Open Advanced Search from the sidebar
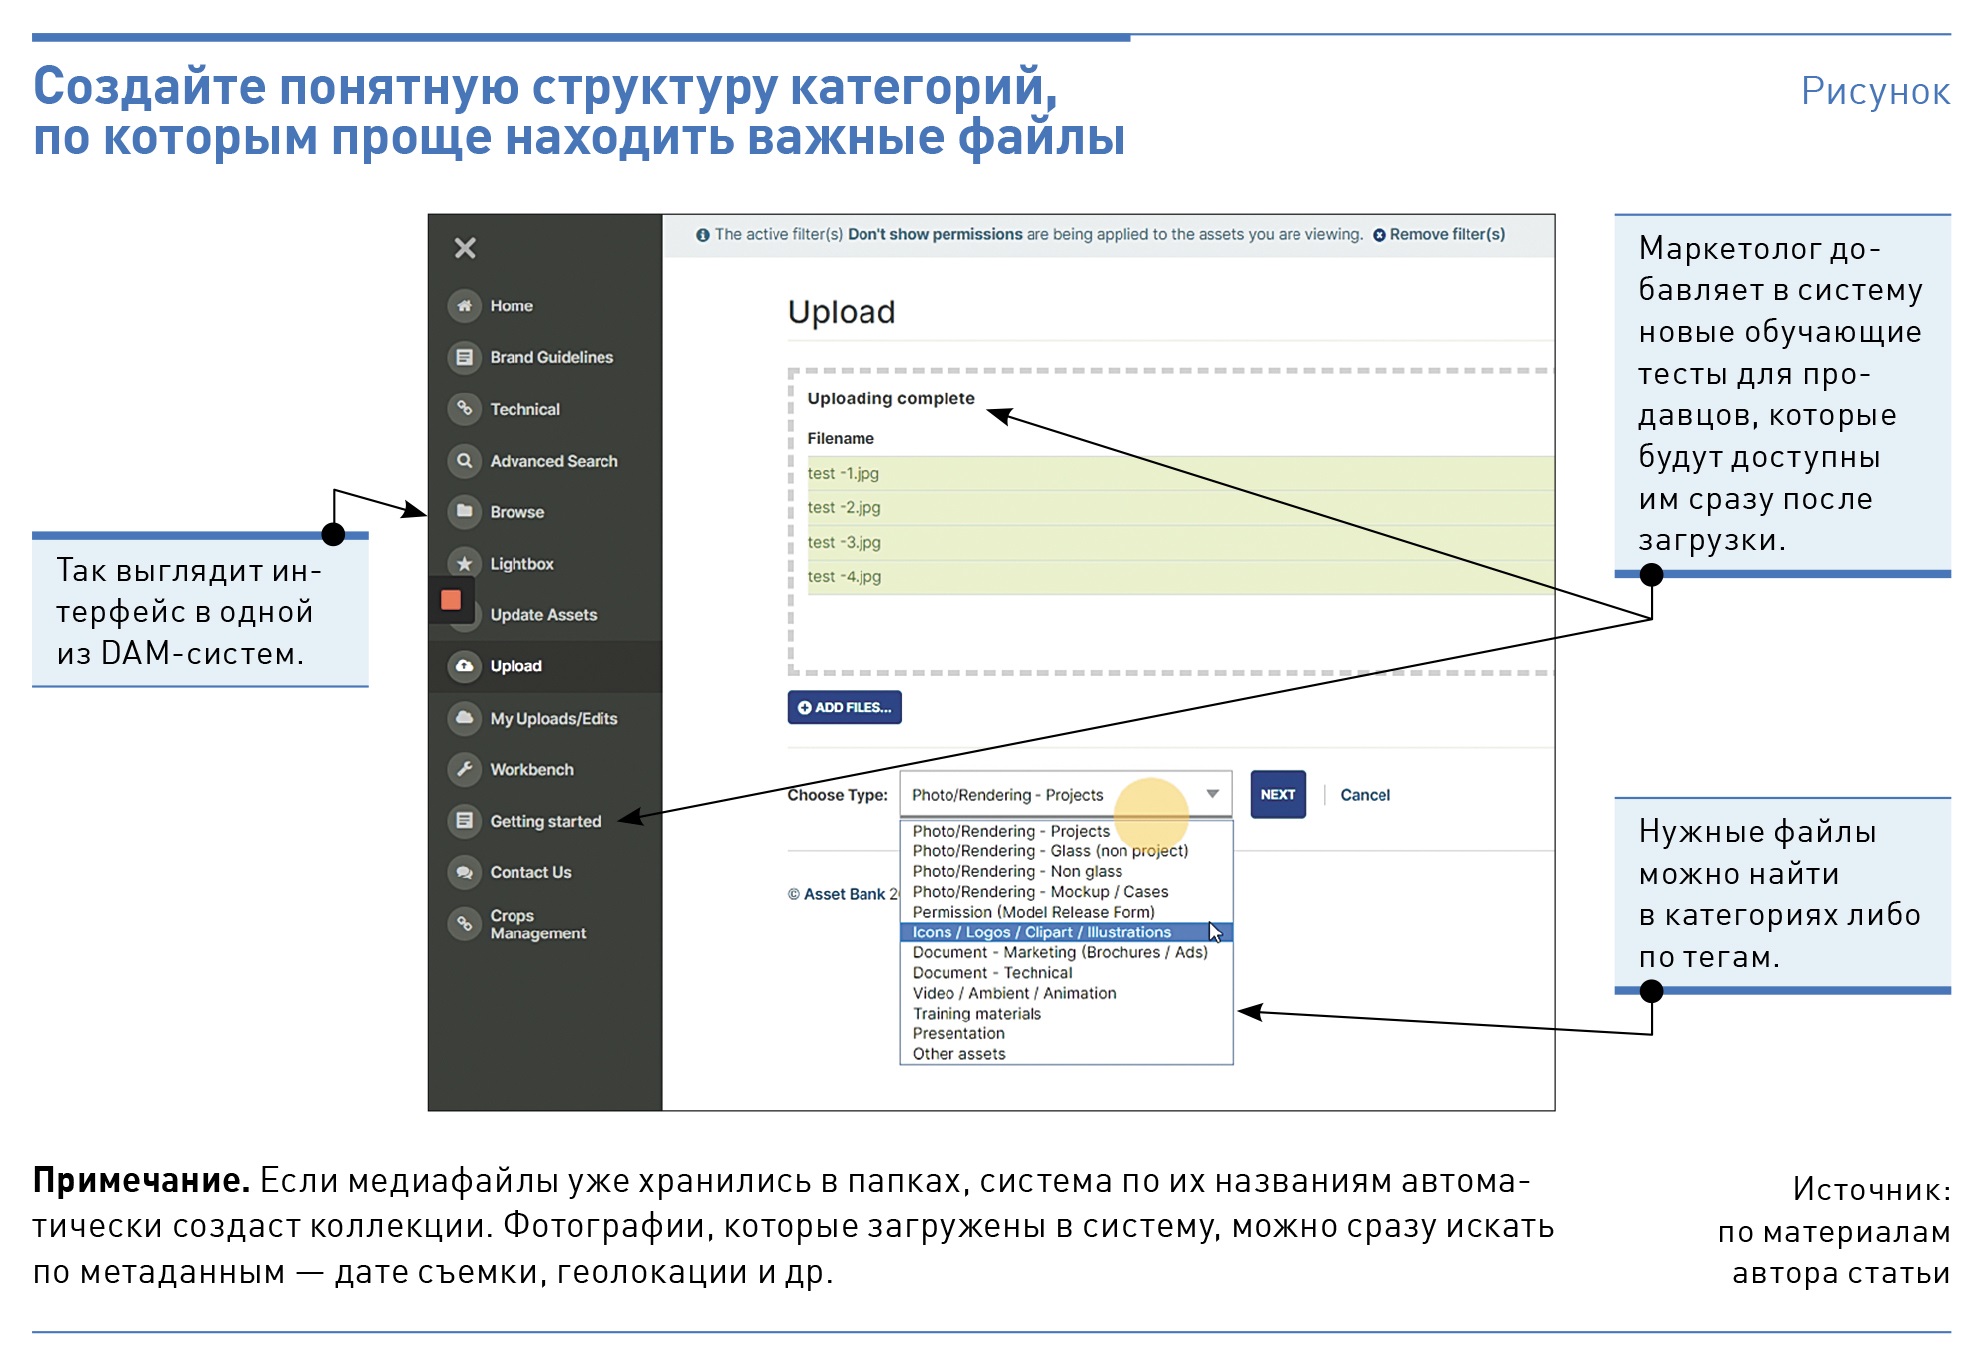 [554, 461]
